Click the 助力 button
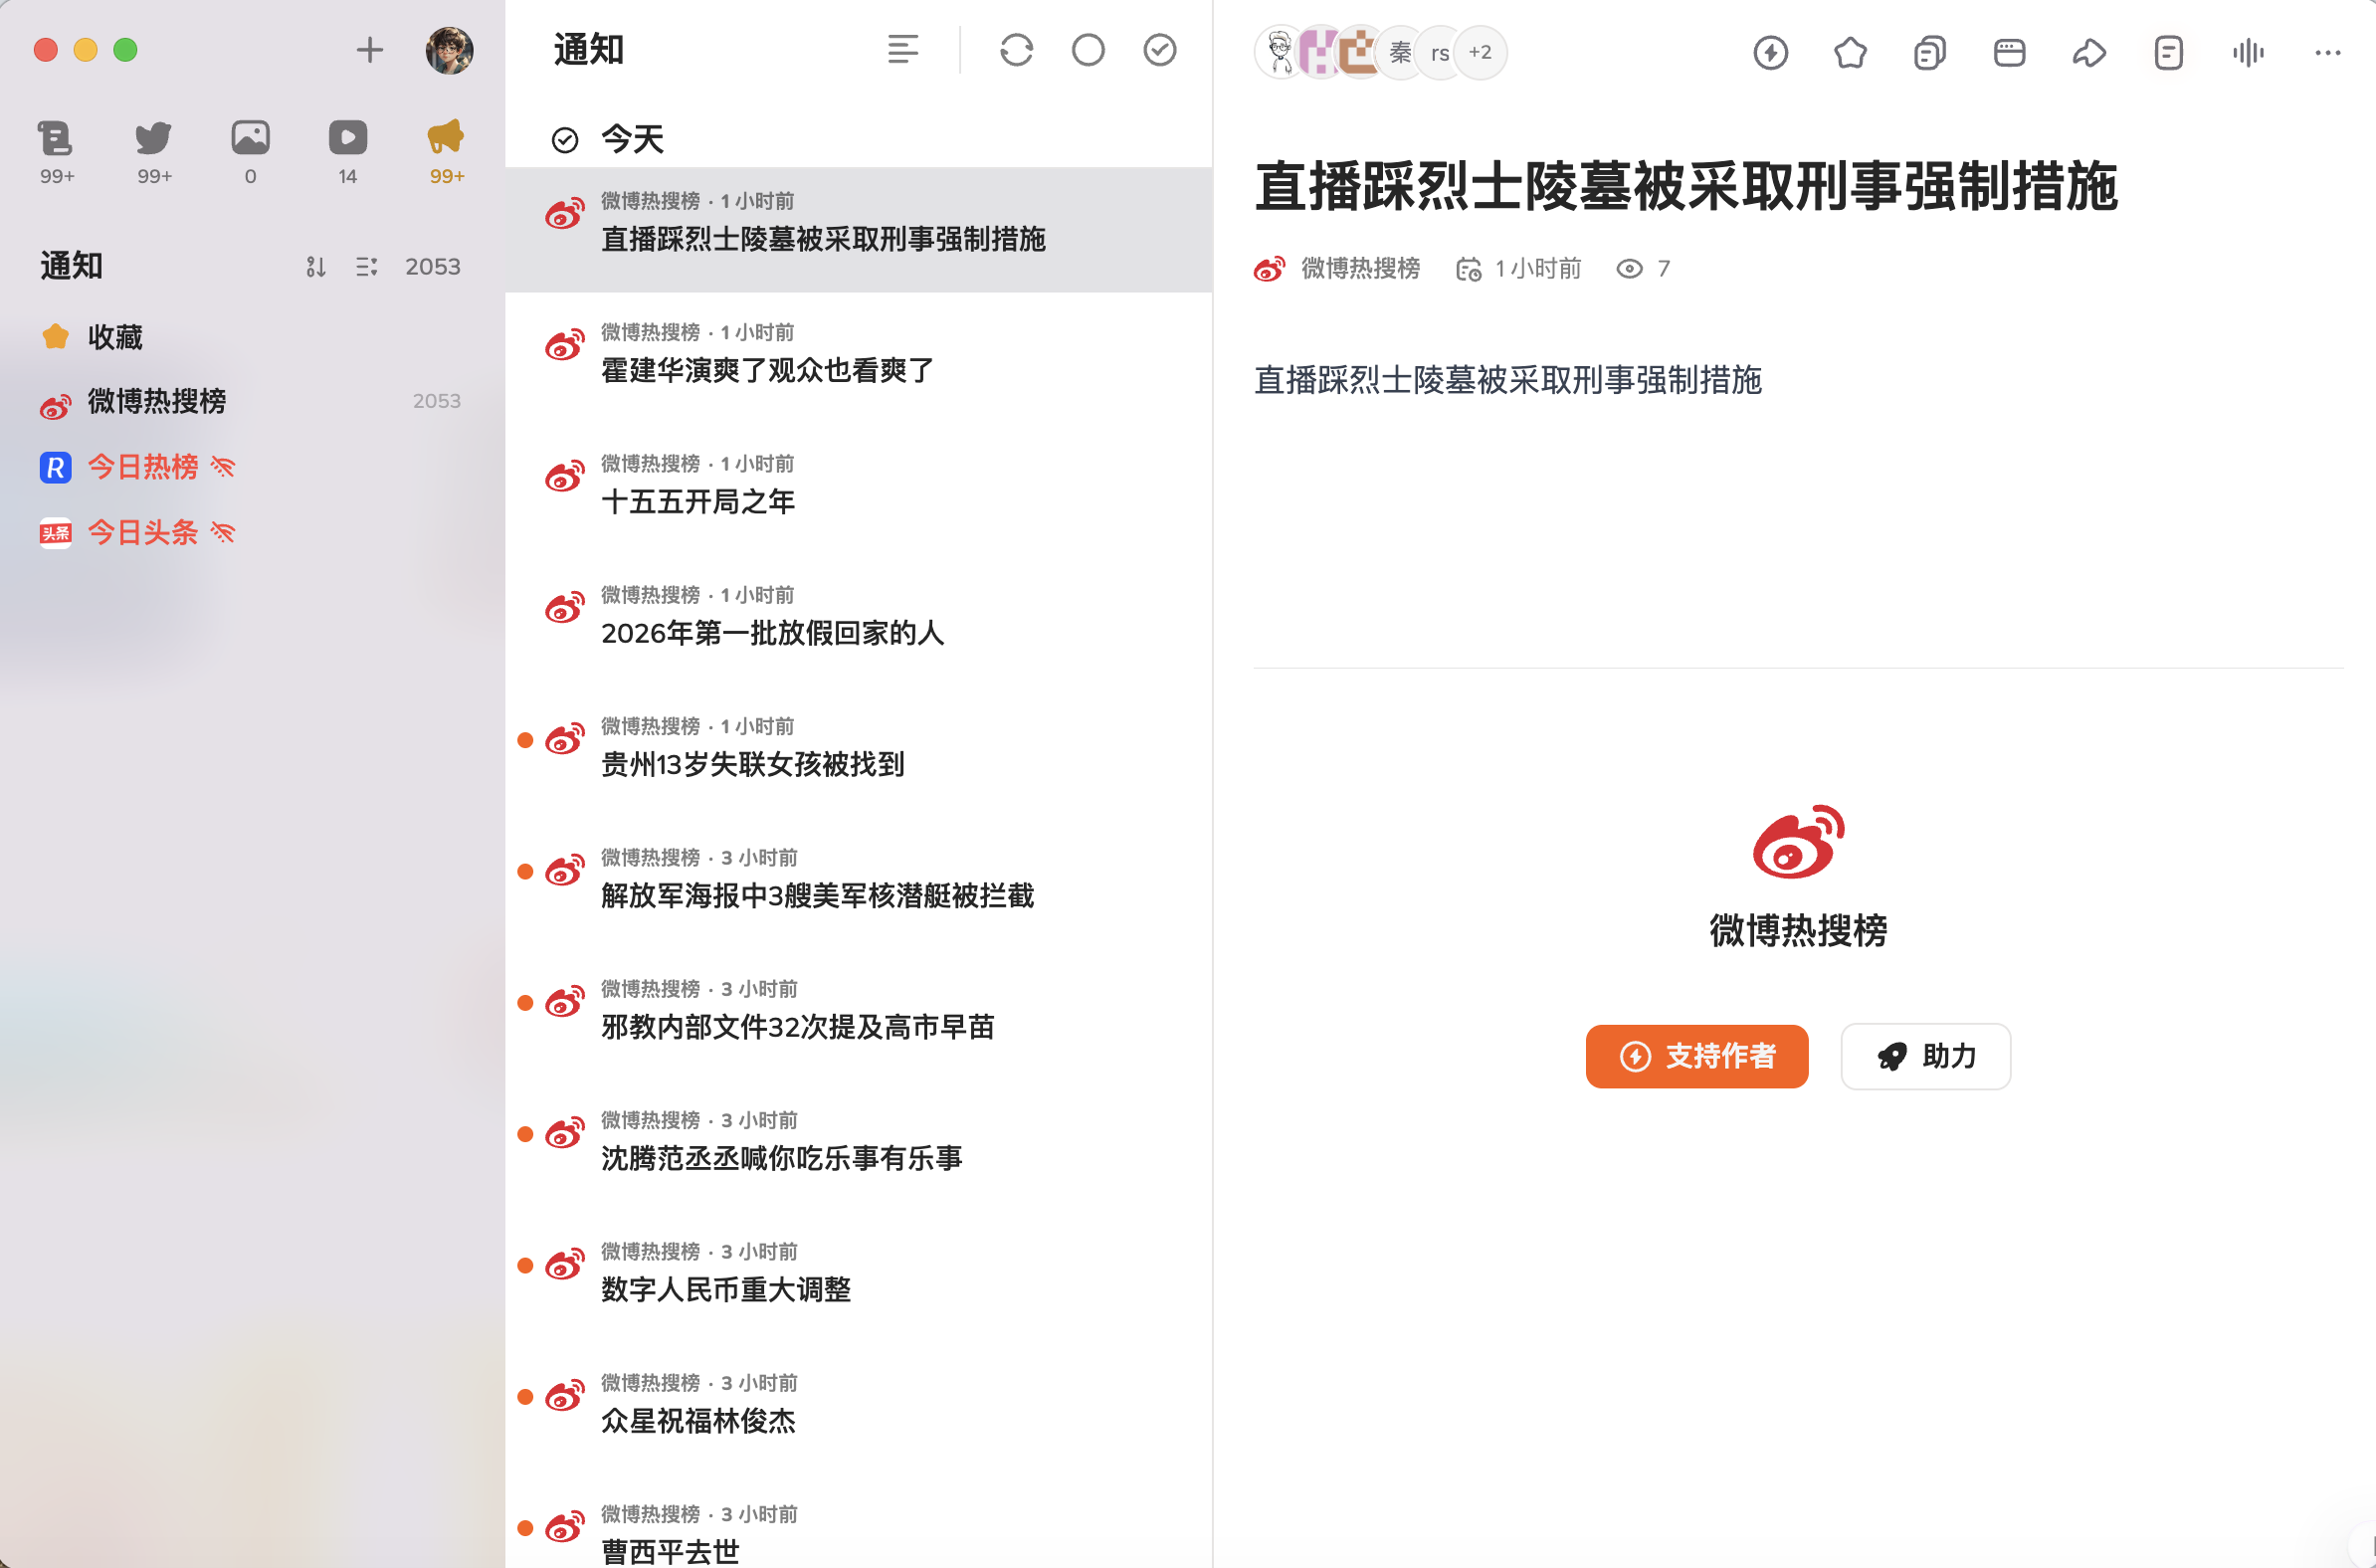2376x1568 pixels. pos(1924,1056)
